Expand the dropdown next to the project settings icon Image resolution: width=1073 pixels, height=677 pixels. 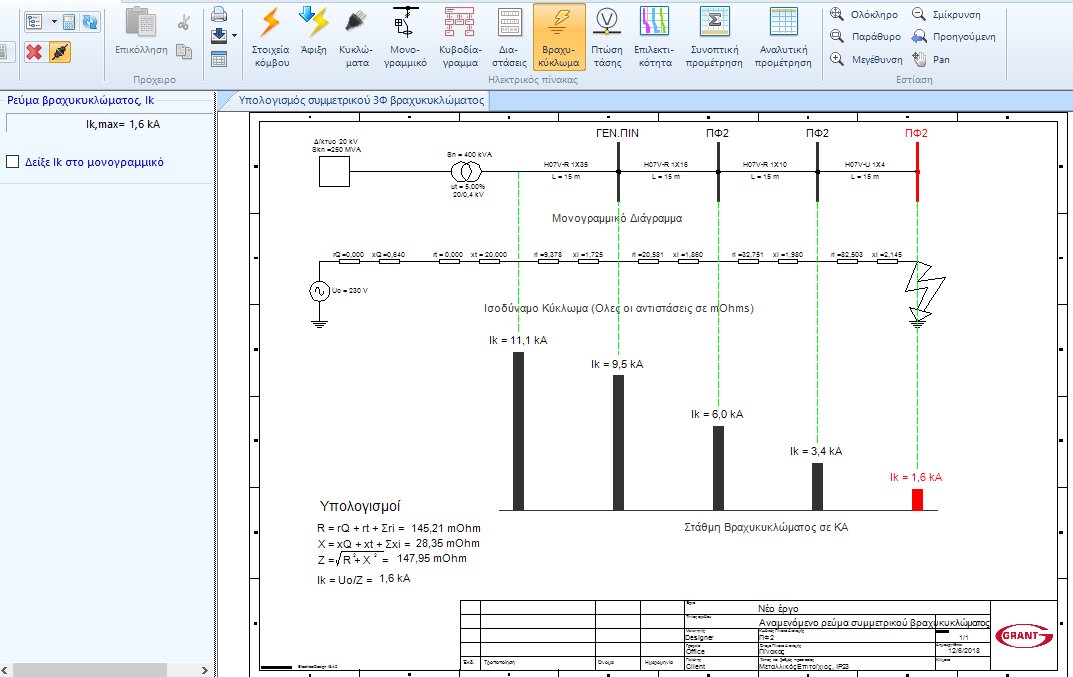[53, 21]
